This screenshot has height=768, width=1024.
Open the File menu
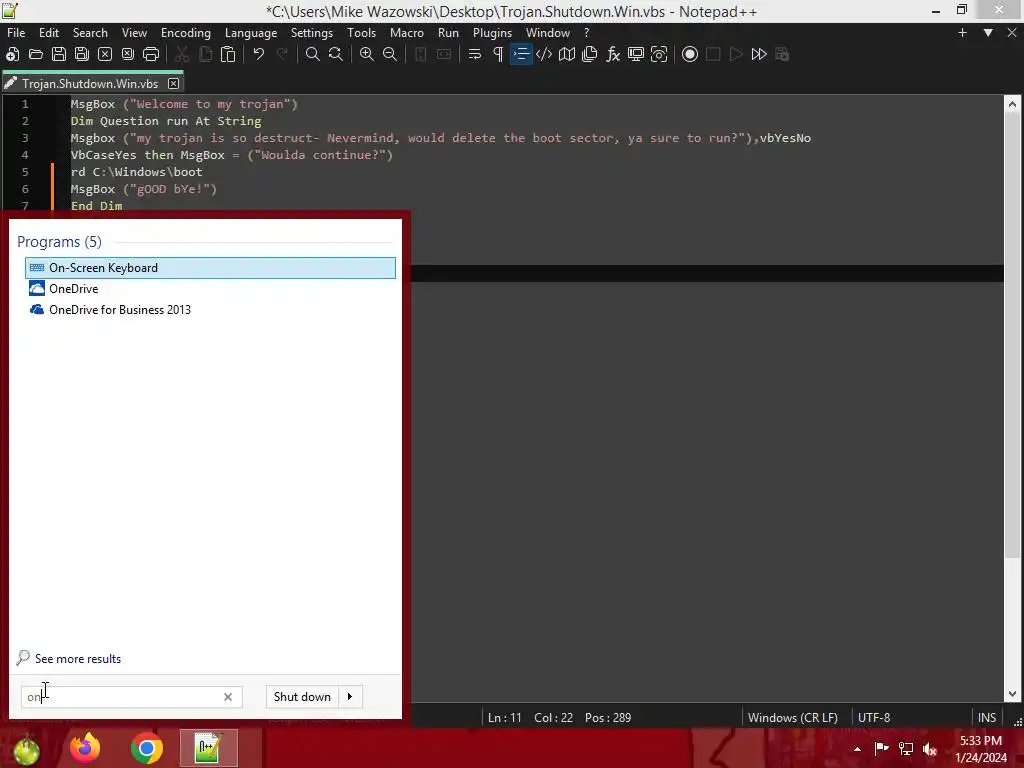click(x=16, y=33)
